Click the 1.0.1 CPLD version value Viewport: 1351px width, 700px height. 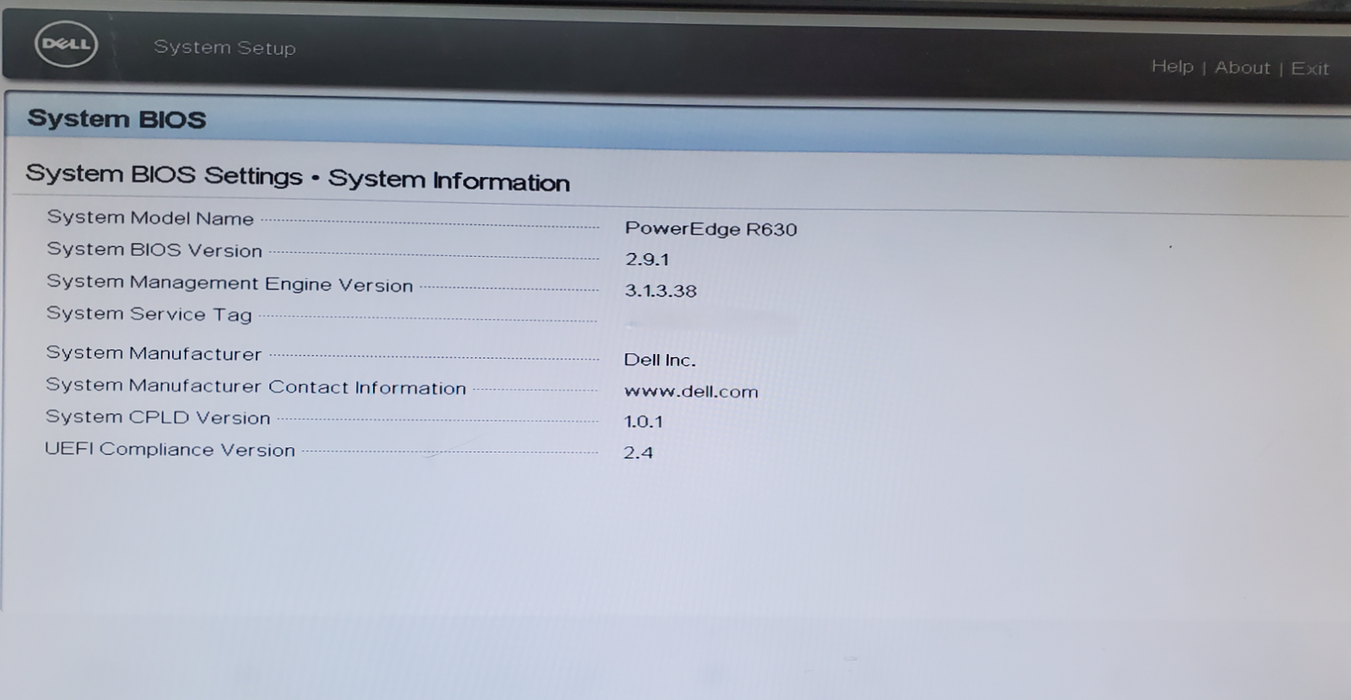(643, 422)
